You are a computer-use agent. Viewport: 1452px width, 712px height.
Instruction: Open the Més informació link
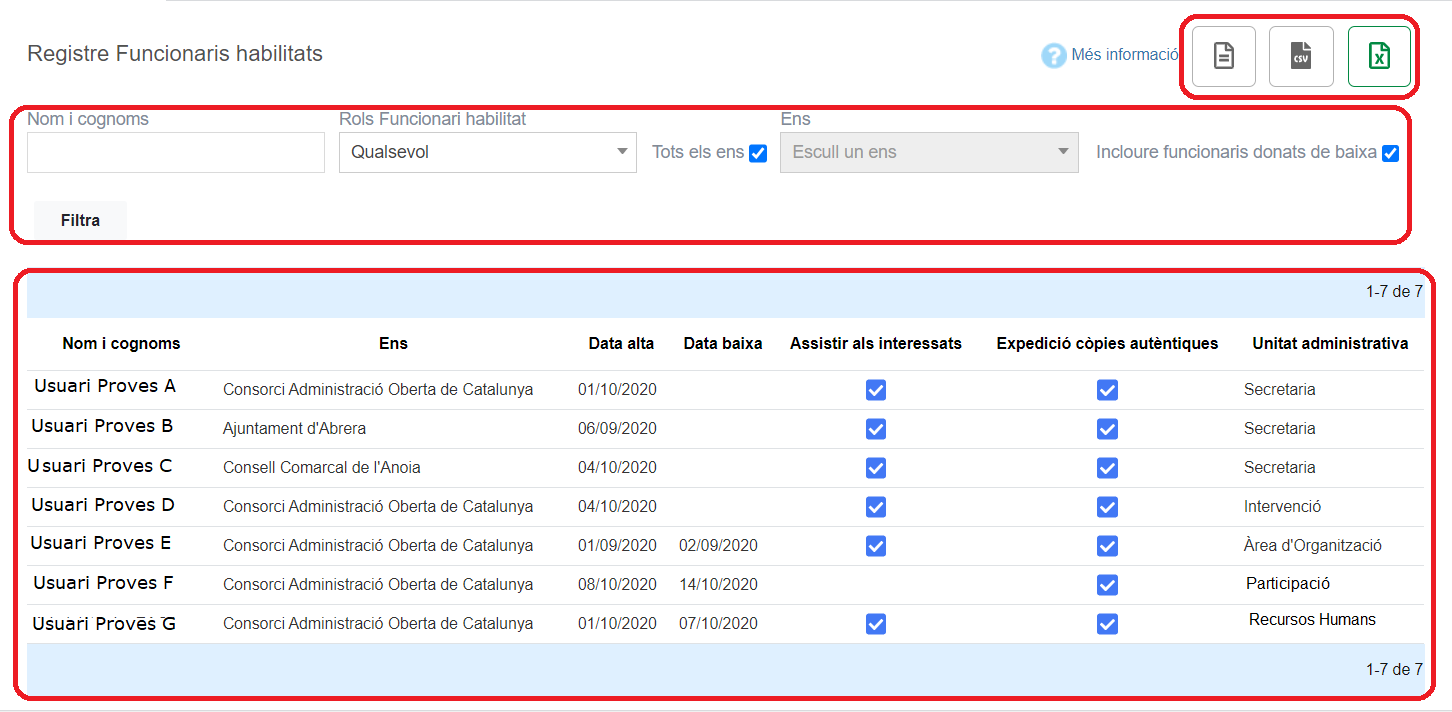click(1124, 55)
